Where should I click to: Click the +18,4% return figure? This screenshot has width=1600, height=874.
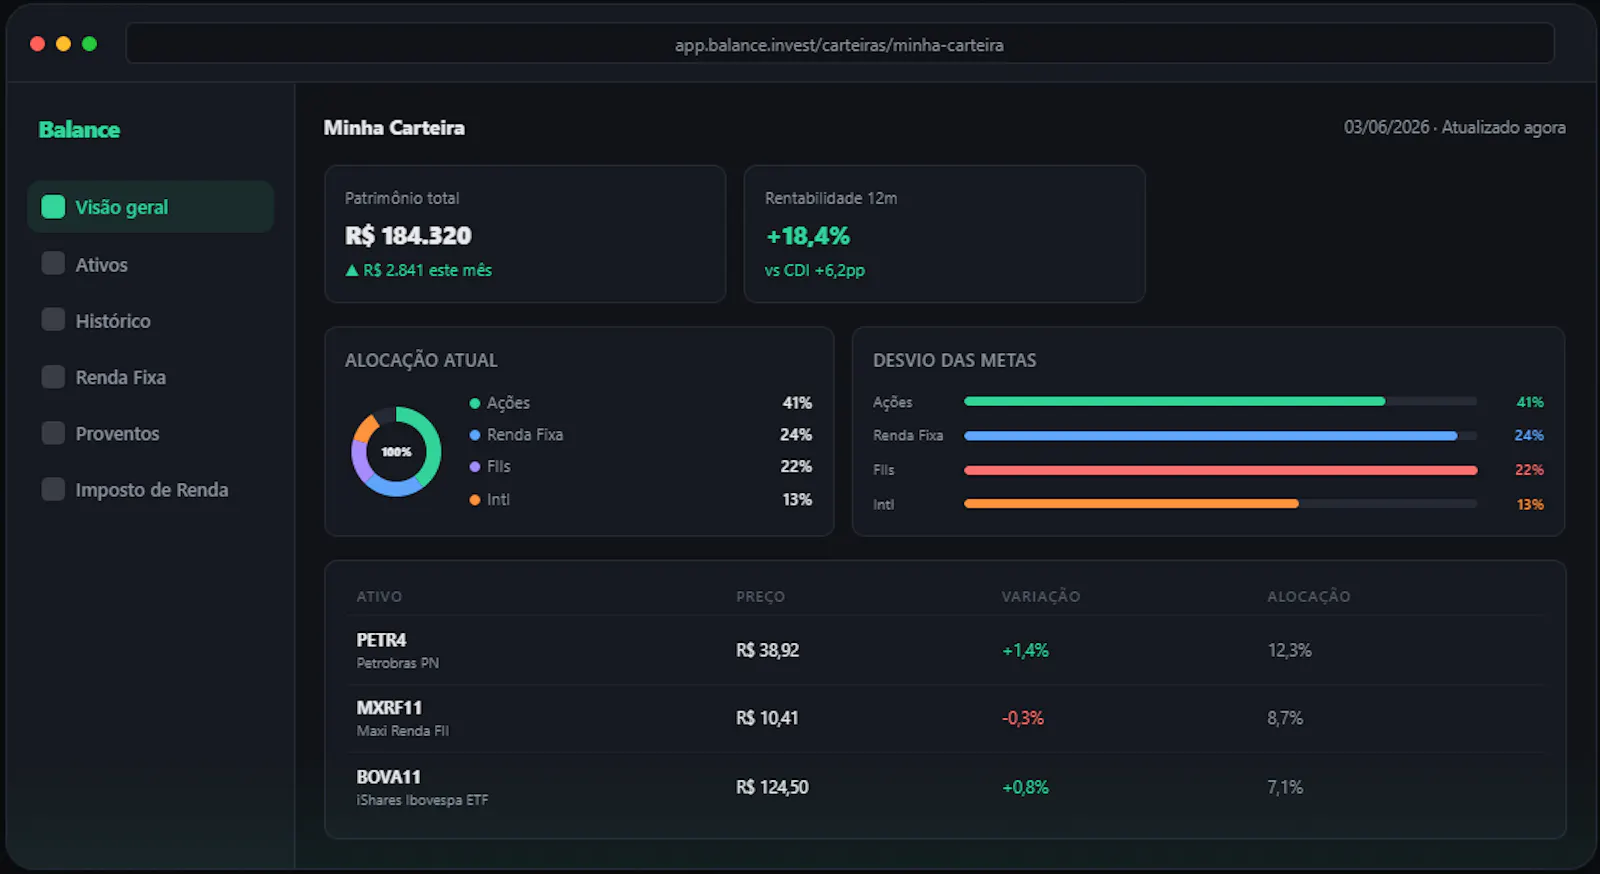808,236
